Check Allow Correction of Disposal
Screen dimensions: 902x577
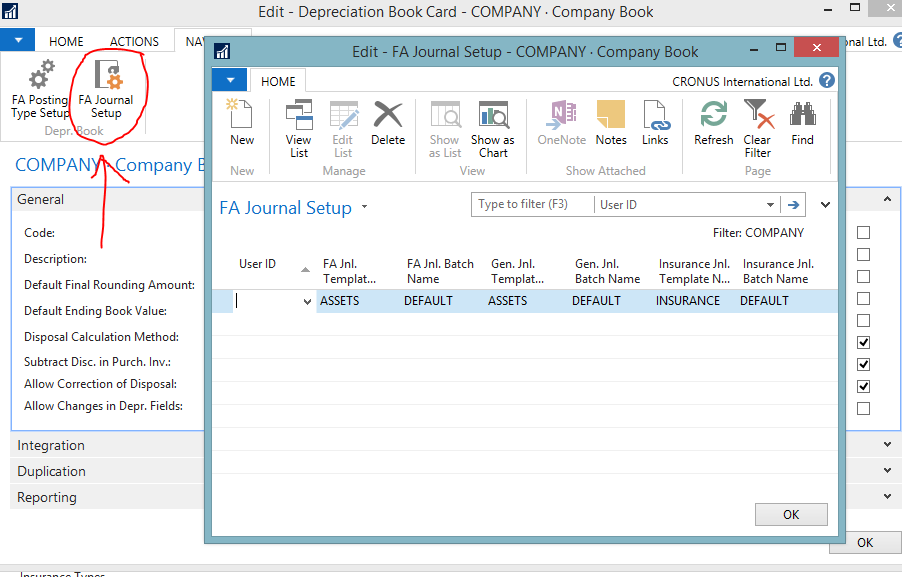tap(863, 386)
